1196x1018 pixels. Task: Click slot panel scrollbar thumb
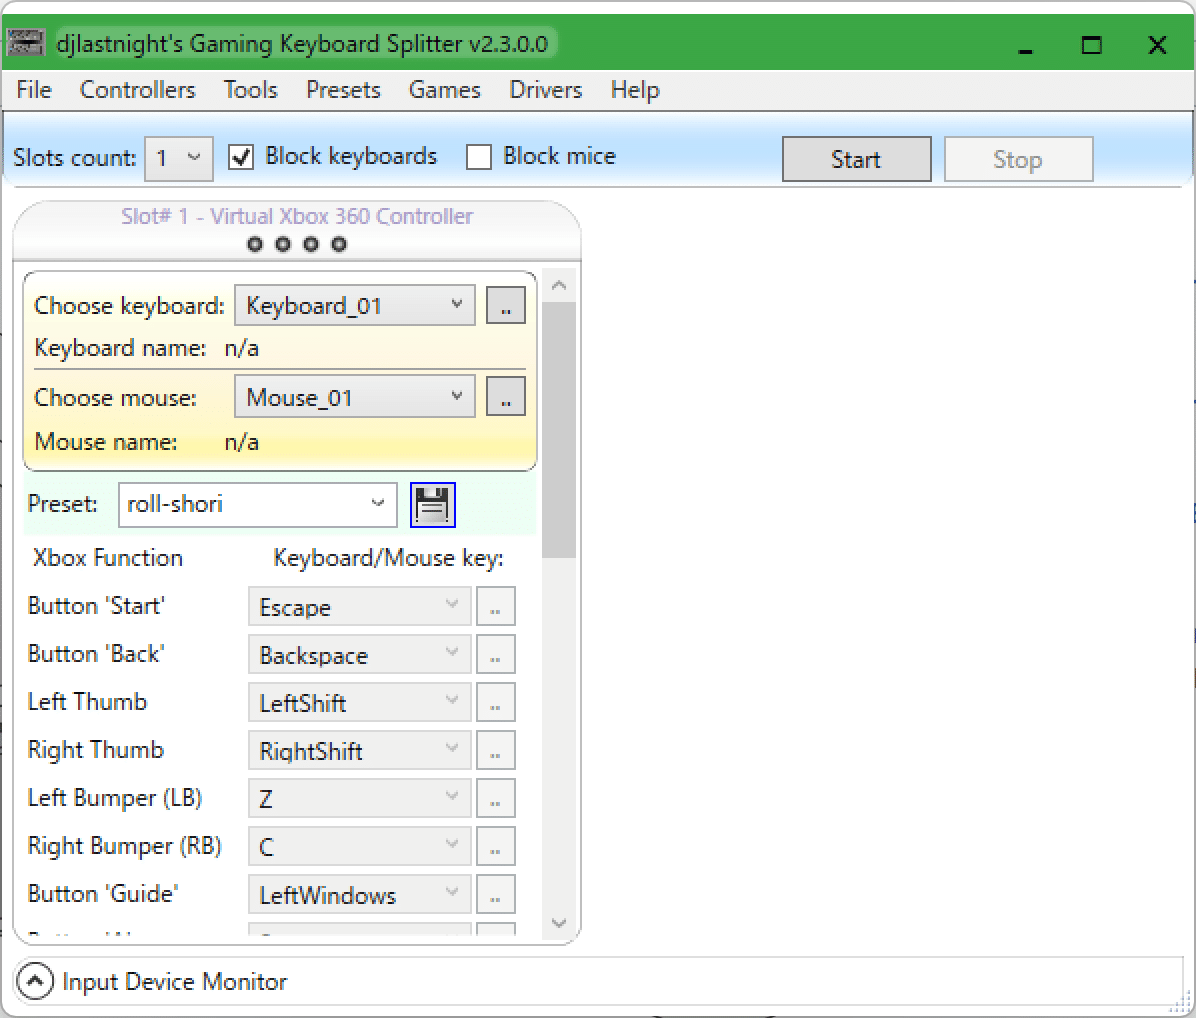click(x=559, y=429)
